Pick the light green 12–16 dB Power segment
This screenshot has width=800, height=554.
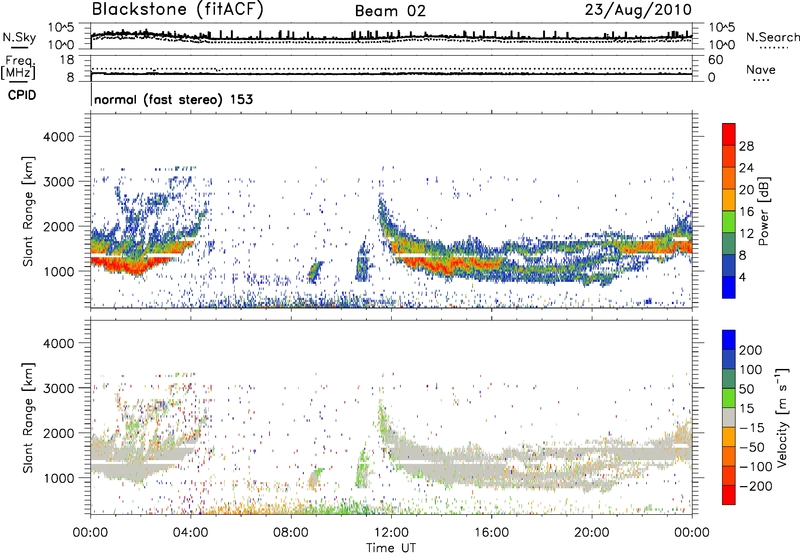(729, 221)
